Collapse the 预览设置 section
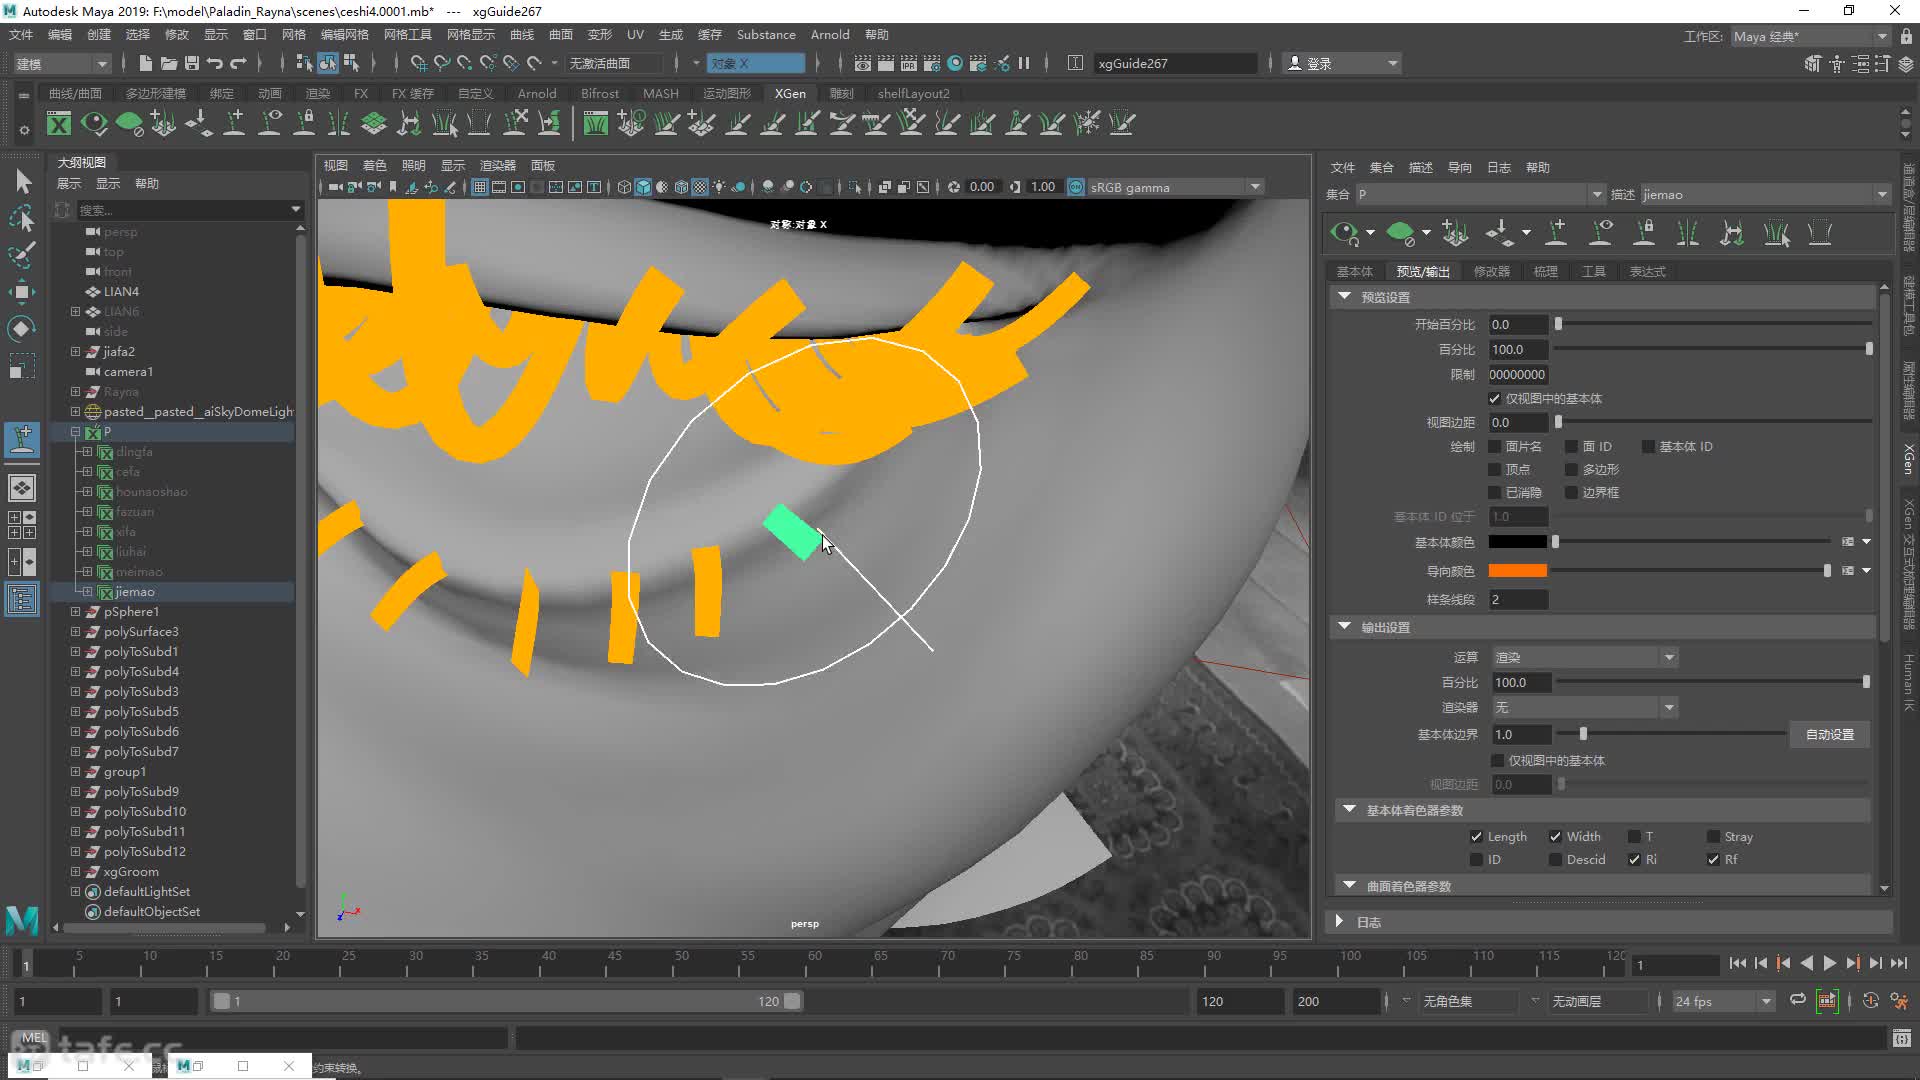The image size is (1920, 1080). click(1345, 297)
